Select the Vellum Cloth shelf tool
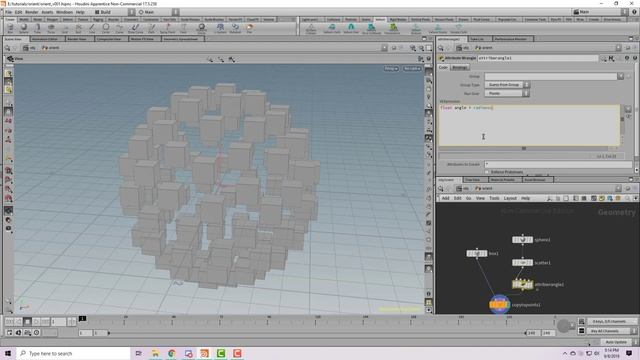Viewport: 640px width, 360px height. pos(332,28)
